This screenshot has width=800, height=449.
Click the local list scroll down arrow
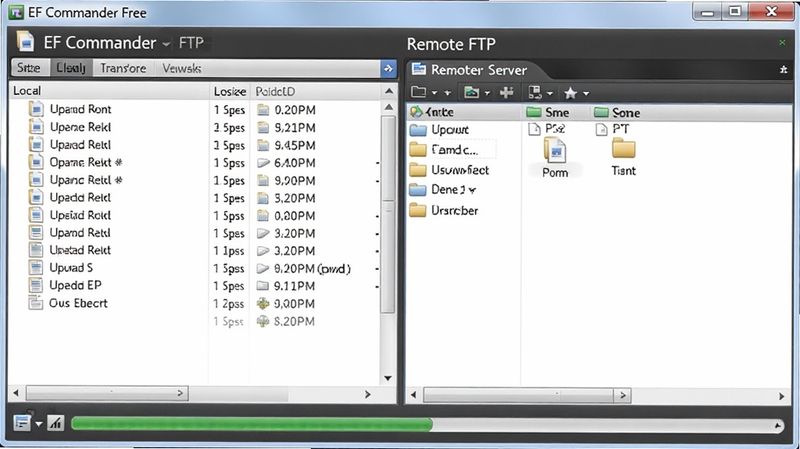click(388, 378)
